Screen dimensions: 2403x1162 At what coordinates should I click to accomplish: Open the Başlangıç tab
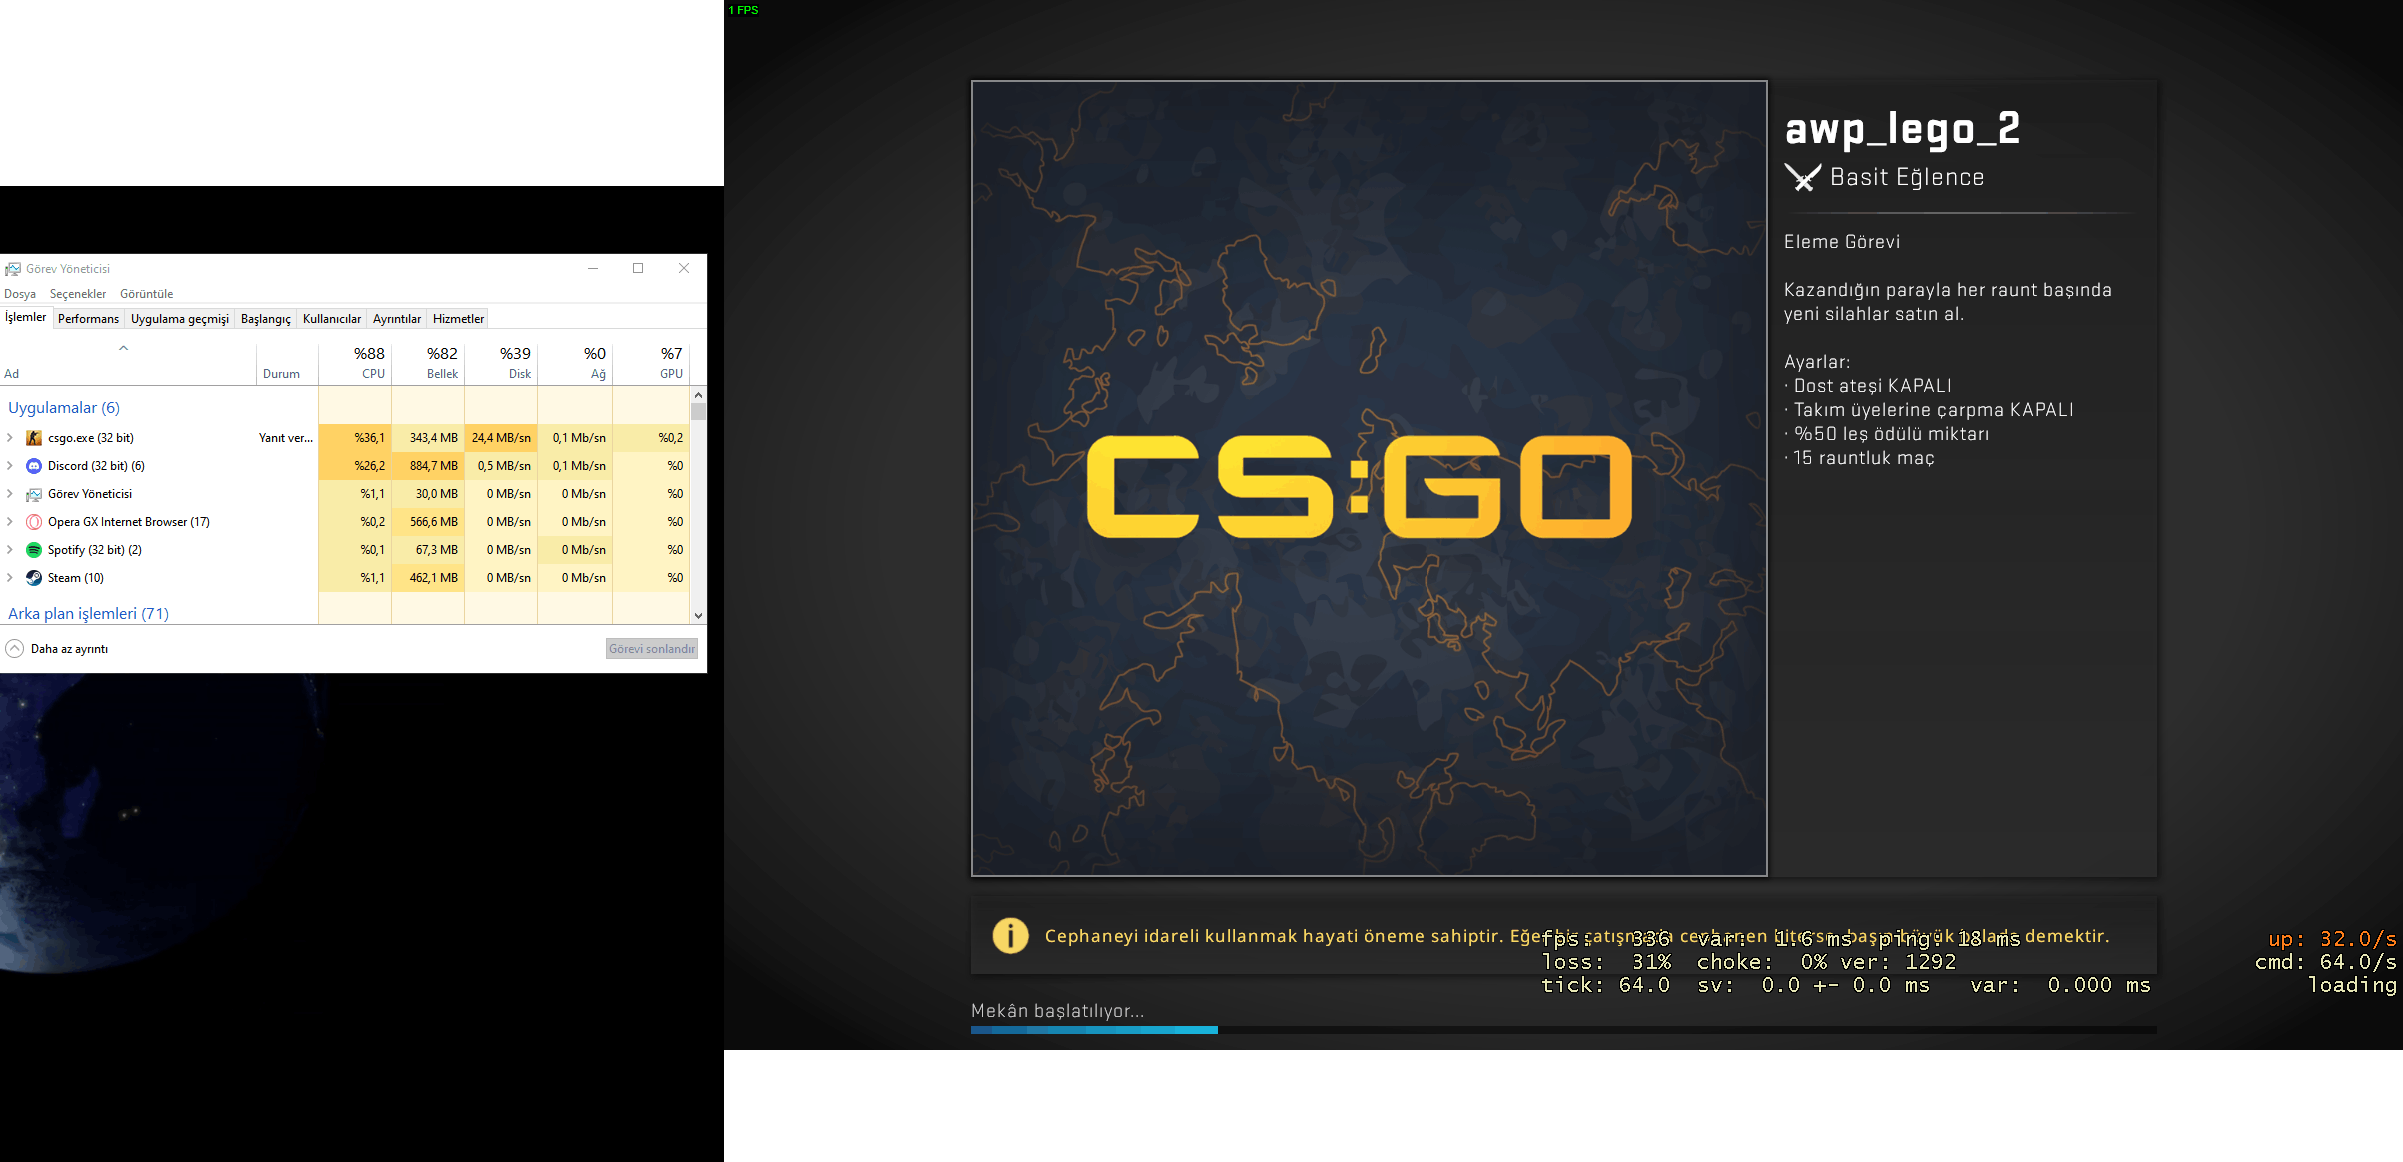(265, 319)
